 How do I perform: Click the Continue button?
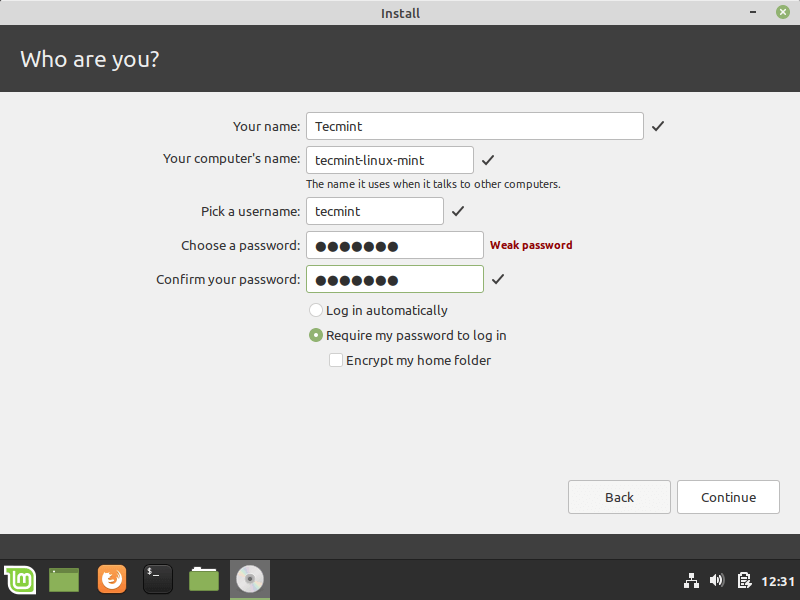728,497
